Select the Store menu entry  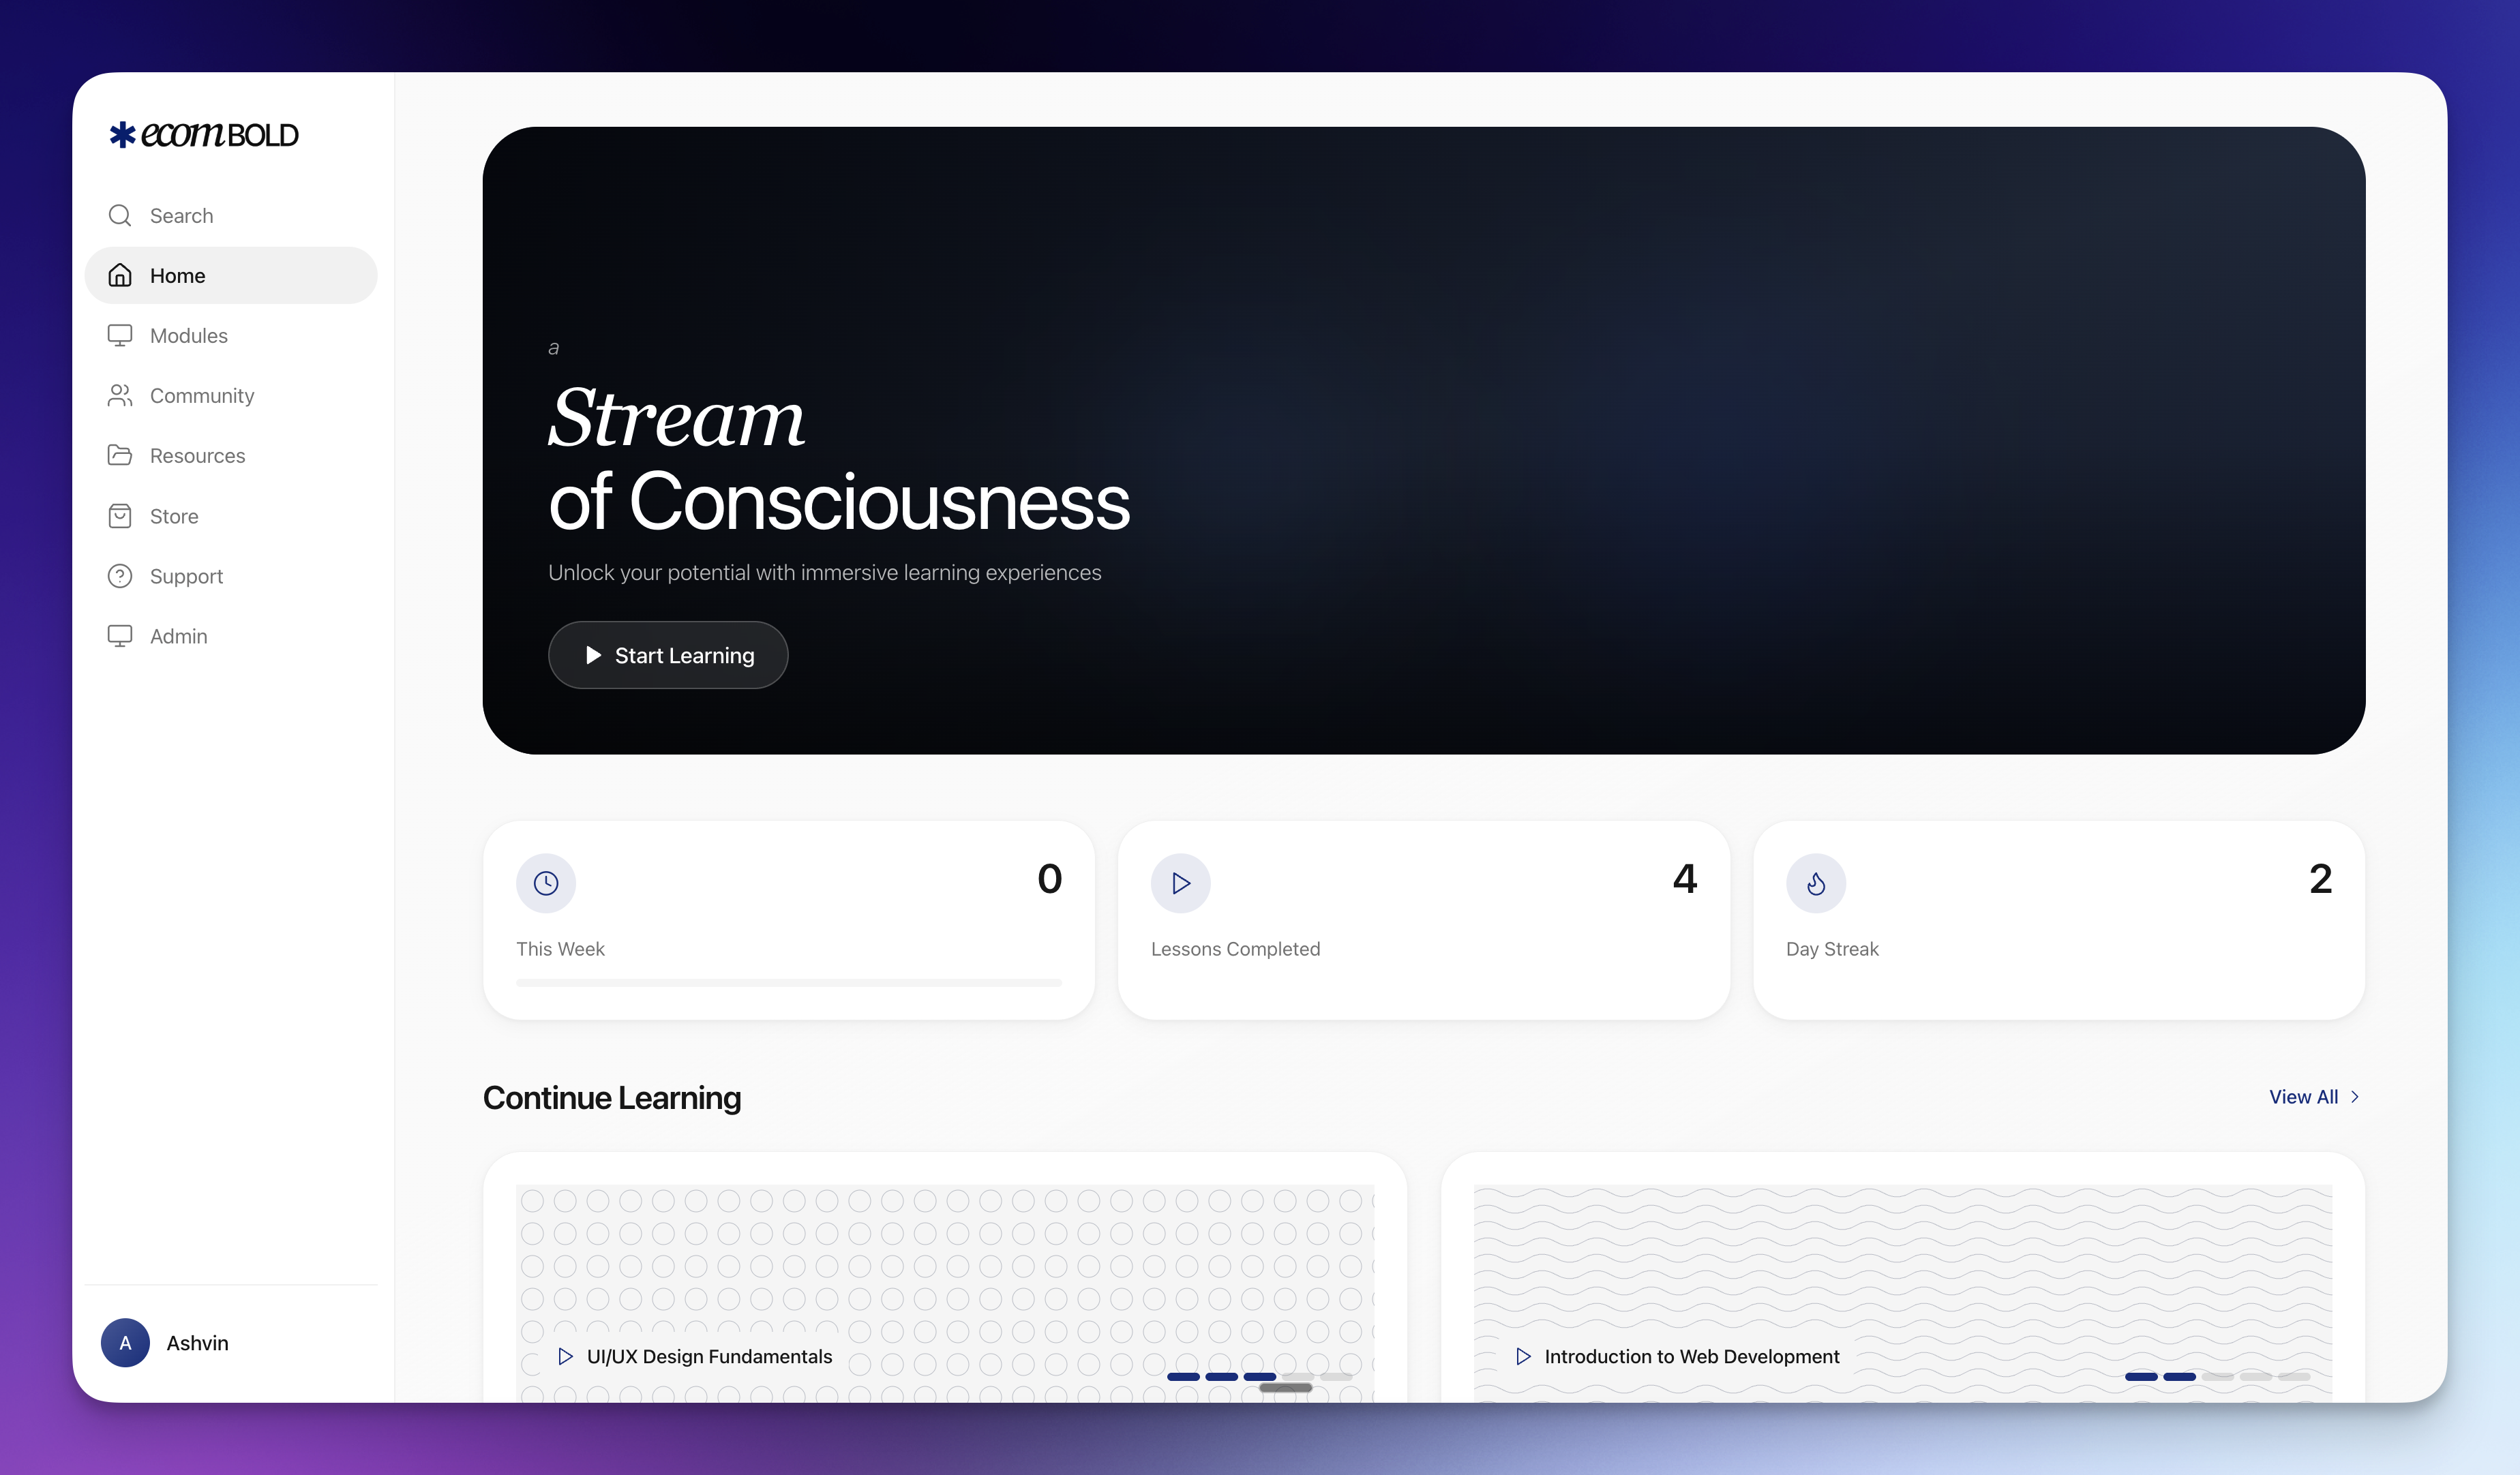click(x=231, y=516)
